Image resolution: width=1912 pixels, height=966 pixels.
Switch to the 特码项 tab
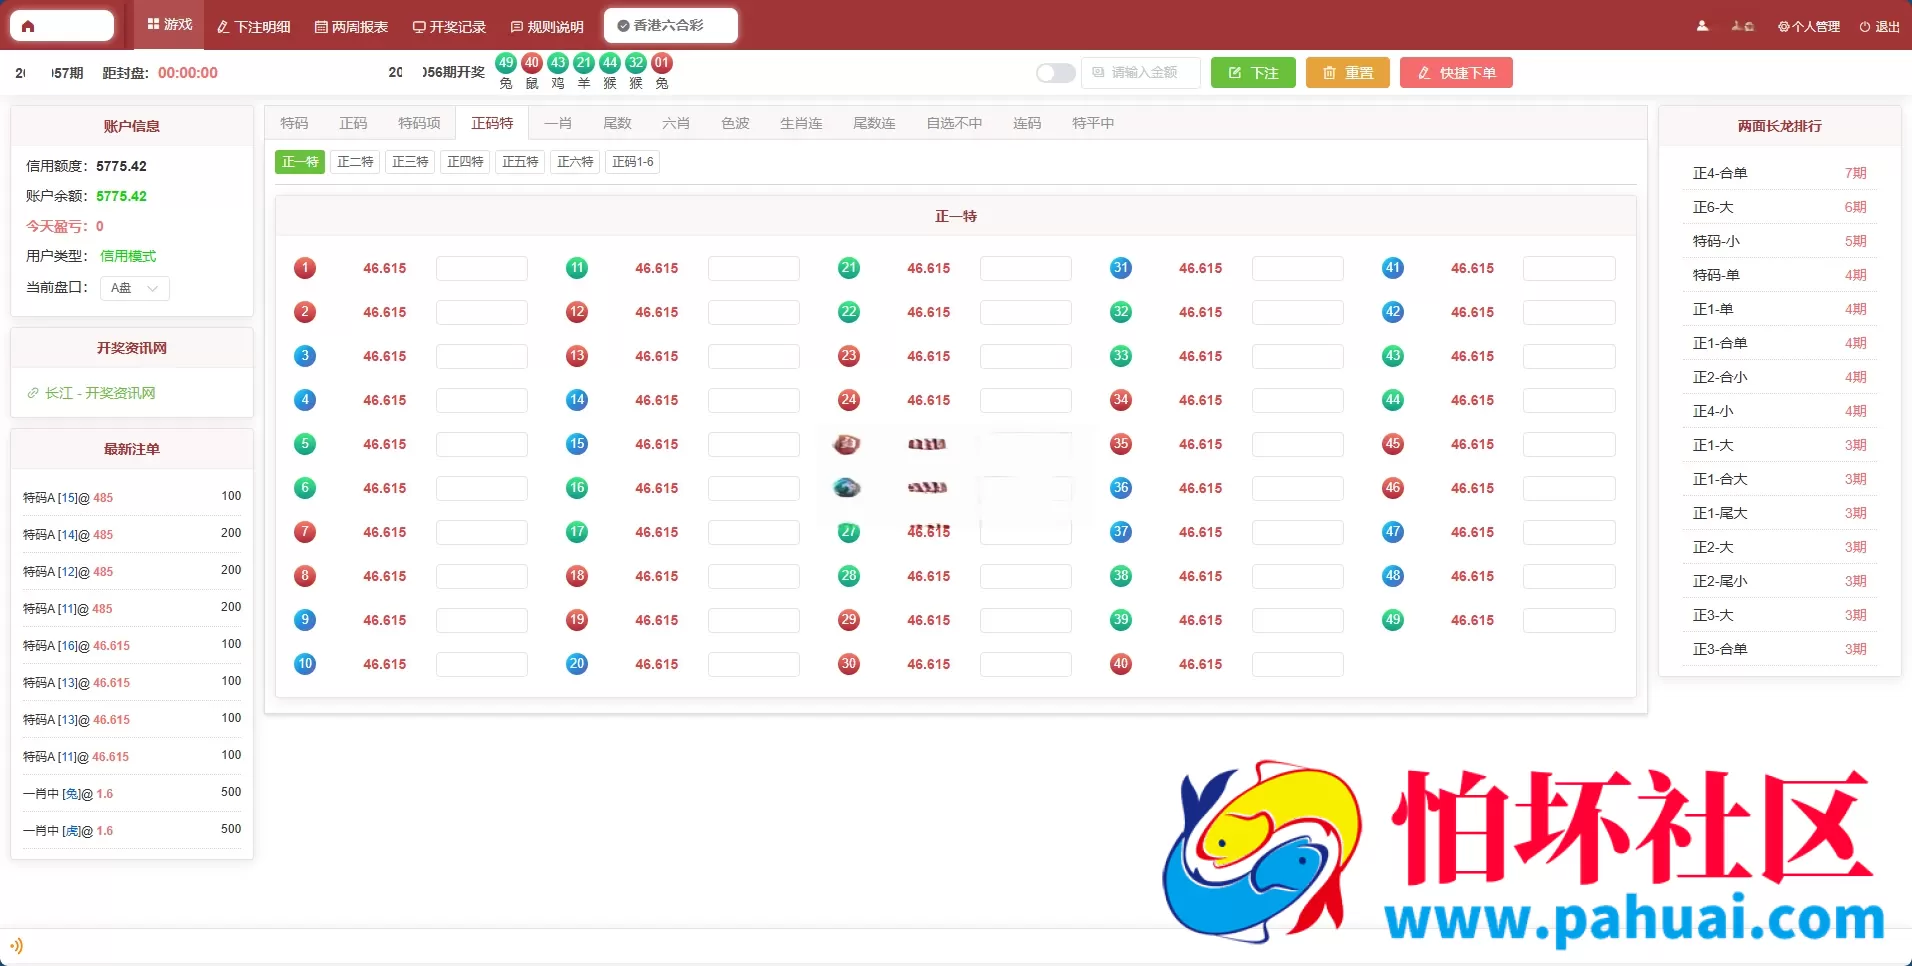point(419,123)
